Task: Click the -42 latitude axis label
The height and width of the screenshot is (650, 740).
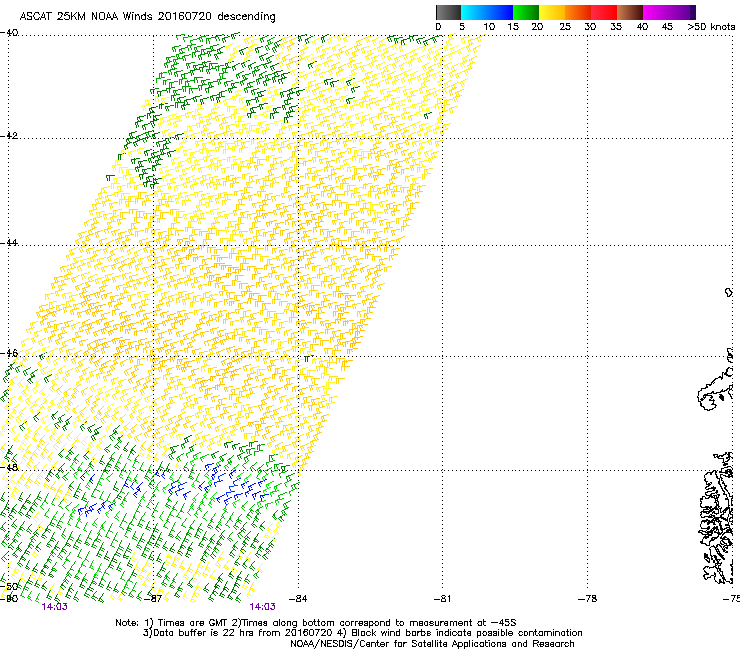Action: click(9, 135)
